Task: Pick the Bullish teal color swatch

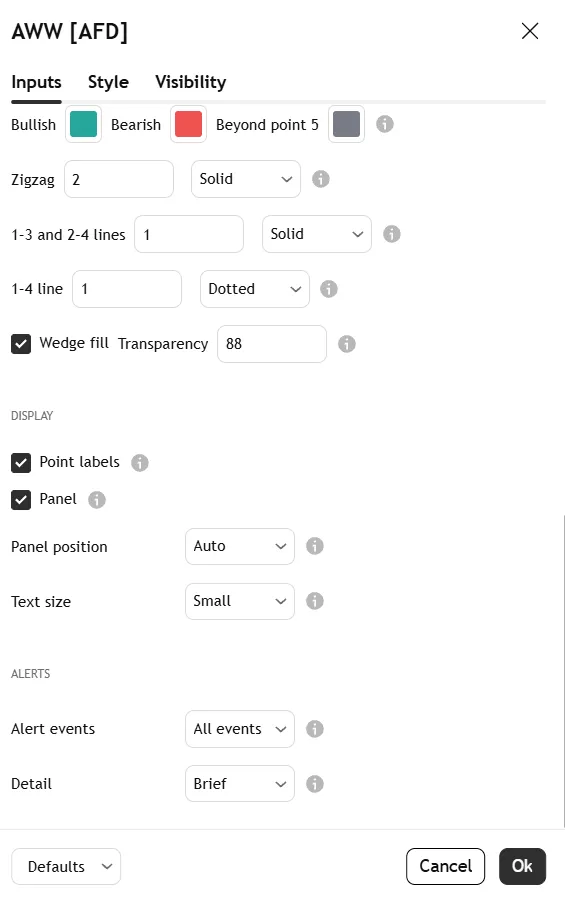Action: click(x=83, y=124)
